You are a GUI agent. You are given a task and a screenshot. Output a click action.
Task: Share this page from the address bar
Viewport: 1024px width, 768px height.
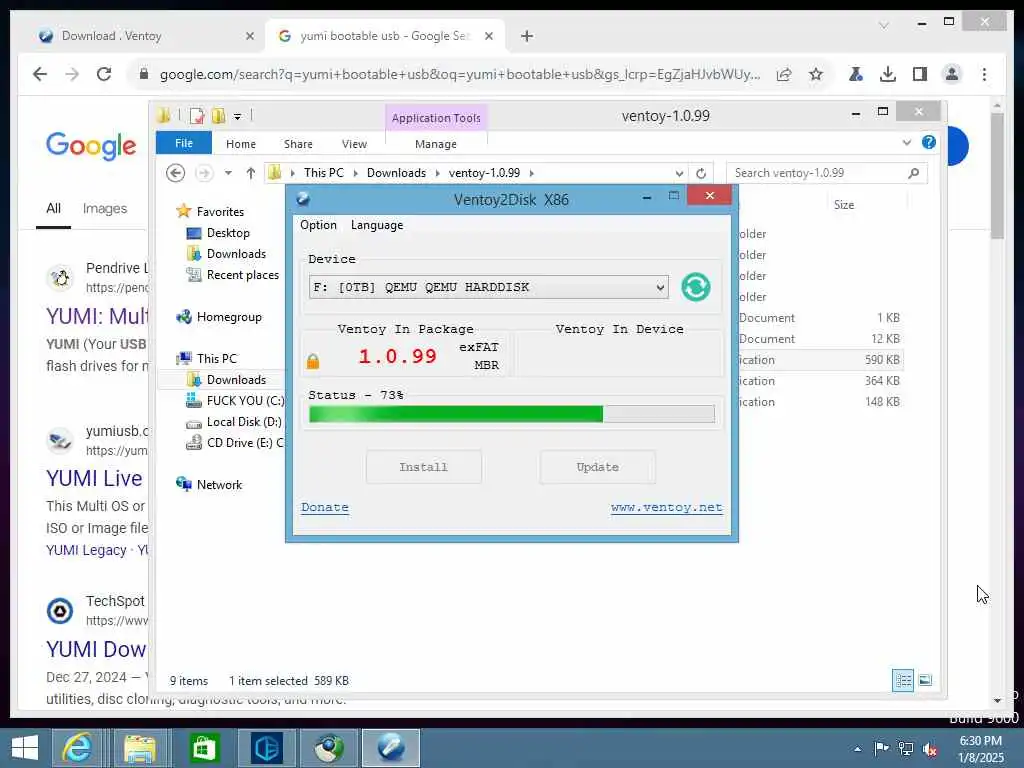(x=784, y=74)
